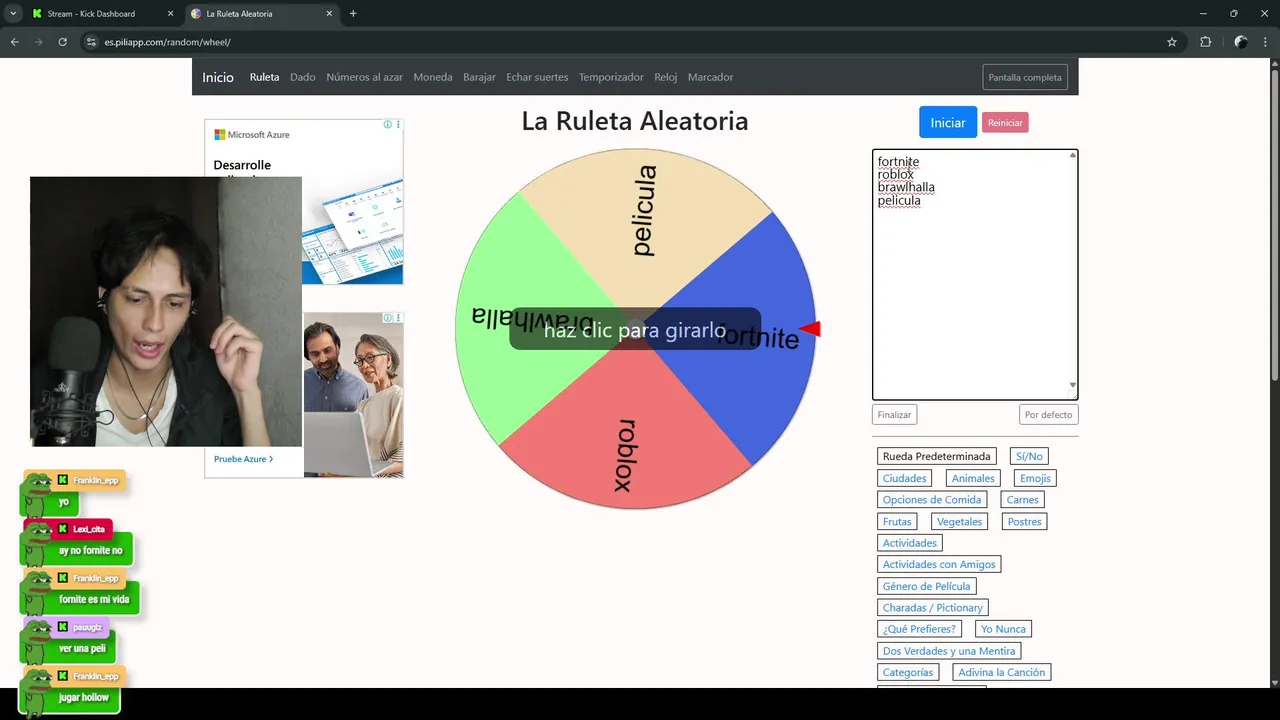
Task: Select the Carnes preset
Action: coord(1023,499)
